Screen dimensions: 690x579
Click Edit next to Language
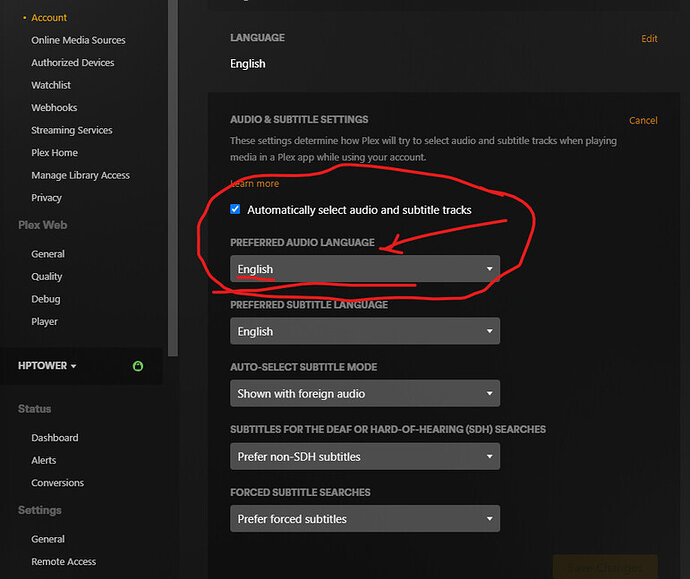[x=649, y=39]
